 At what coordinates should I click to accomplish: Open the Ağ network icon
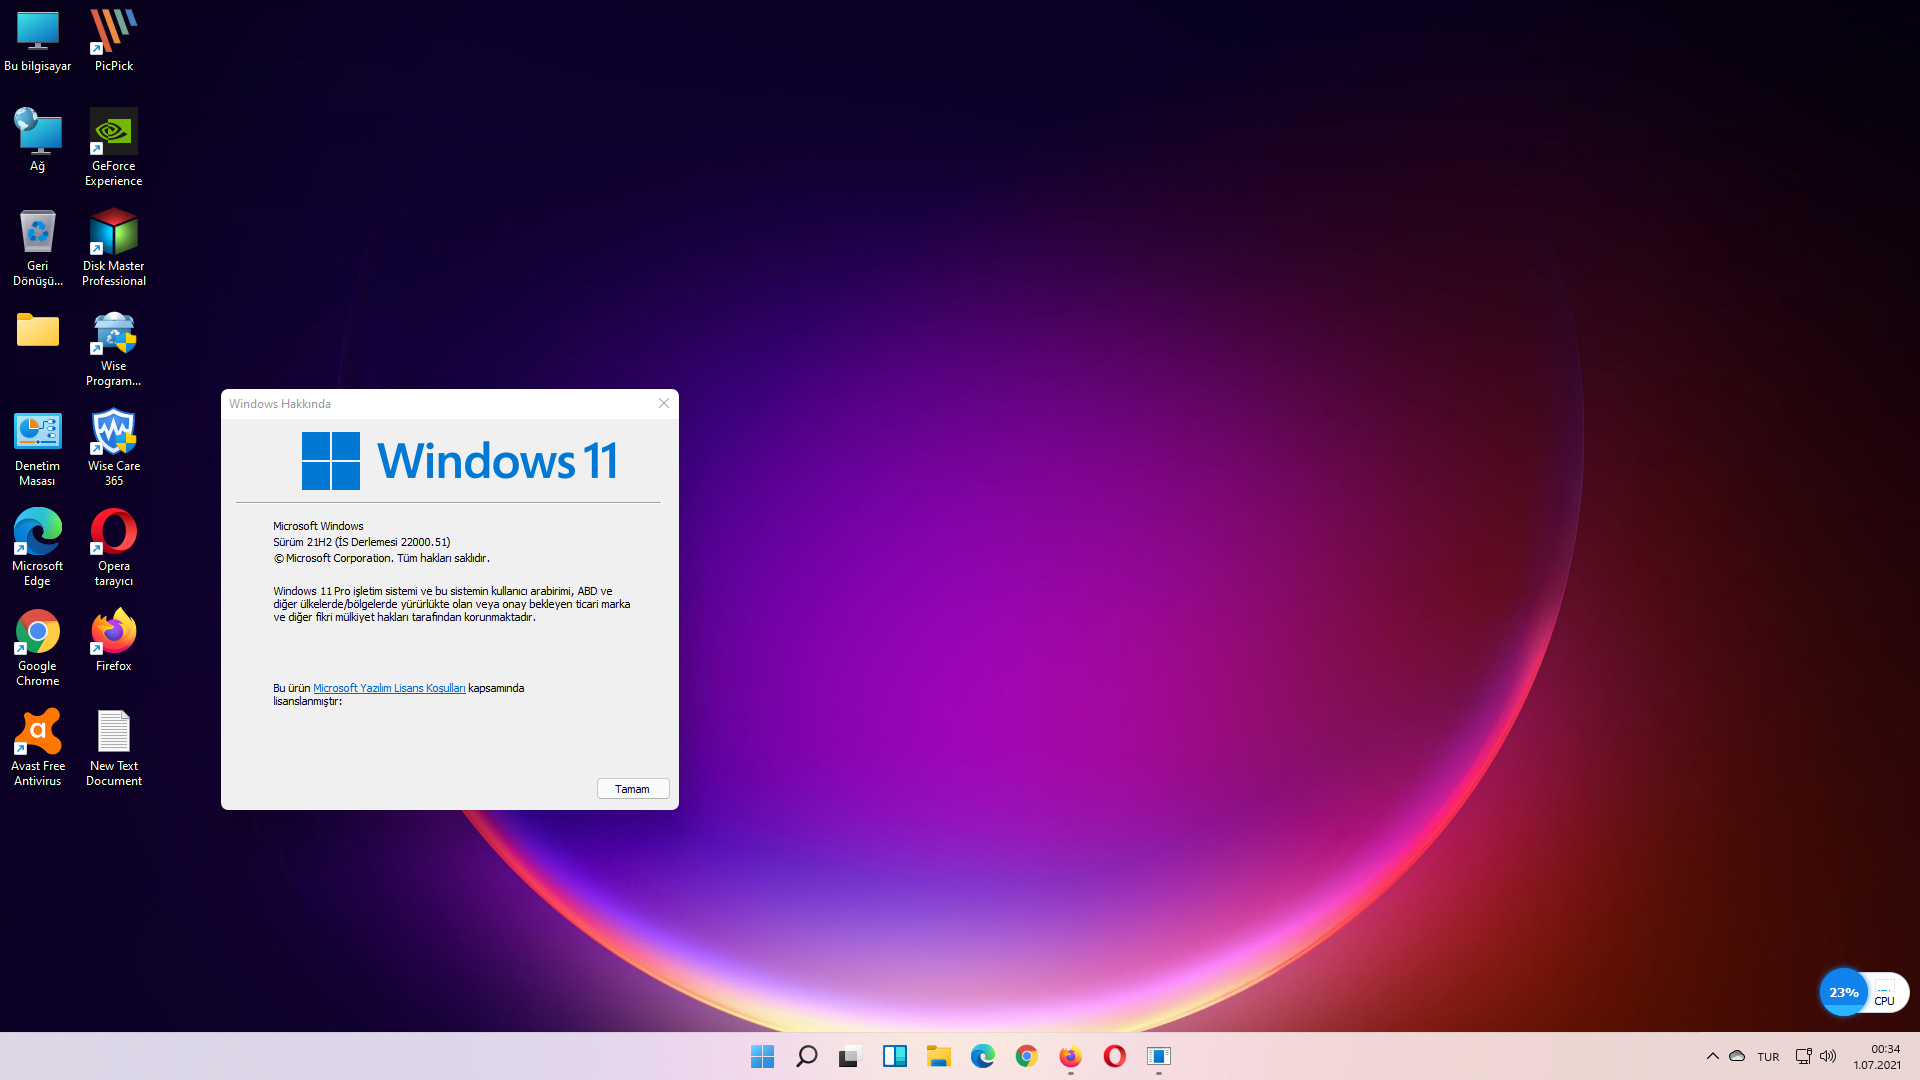pyautogui.click(x=38, y=140)
